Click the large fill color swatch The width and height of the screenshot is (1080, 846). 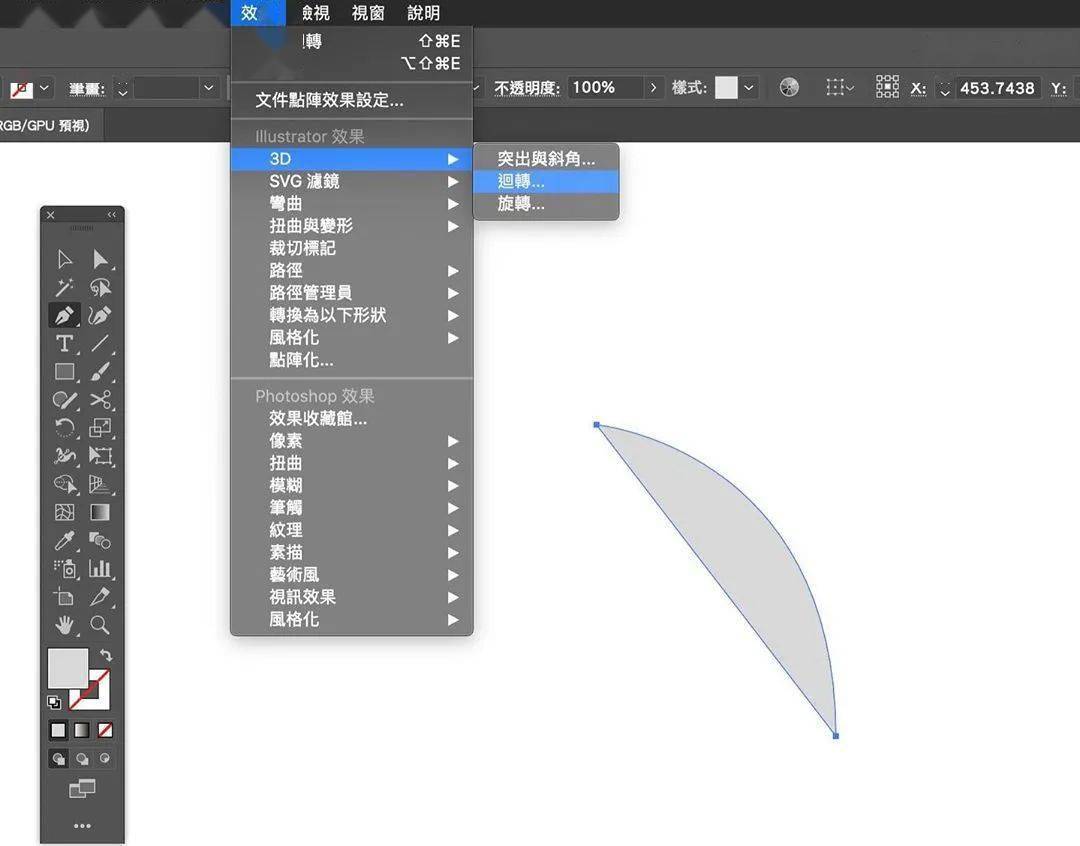coord(68,668)
